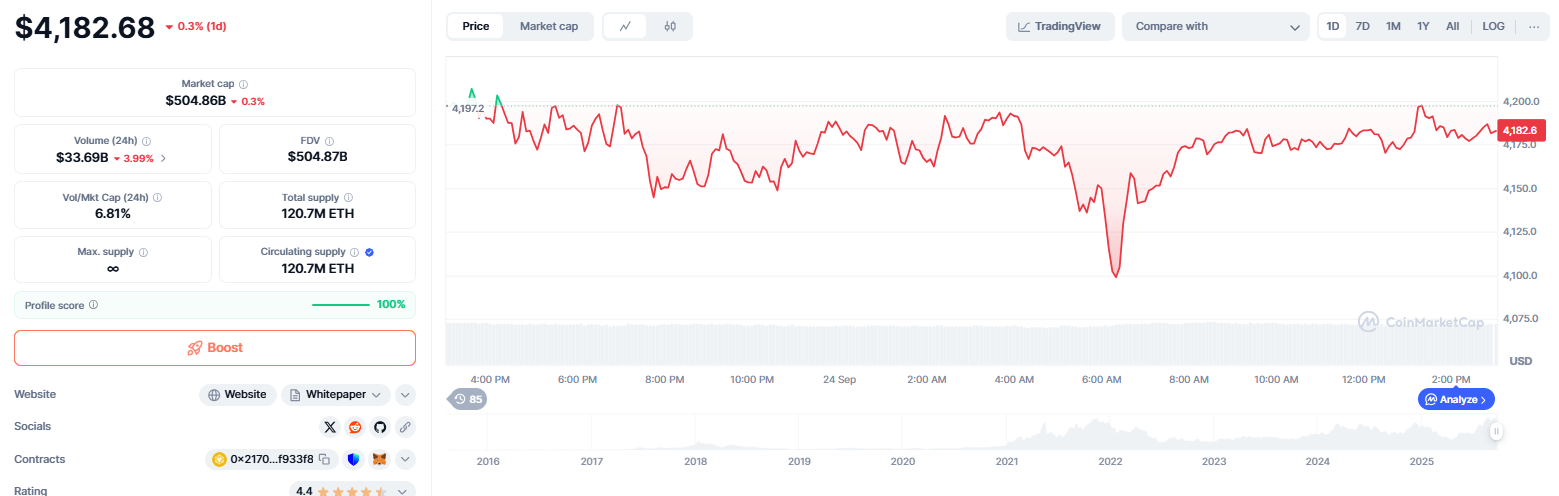The width and height of the screenshot is (1559, 496).
Task: Toggle LOG scale on the chart
Action: [x=1493, y=26]
